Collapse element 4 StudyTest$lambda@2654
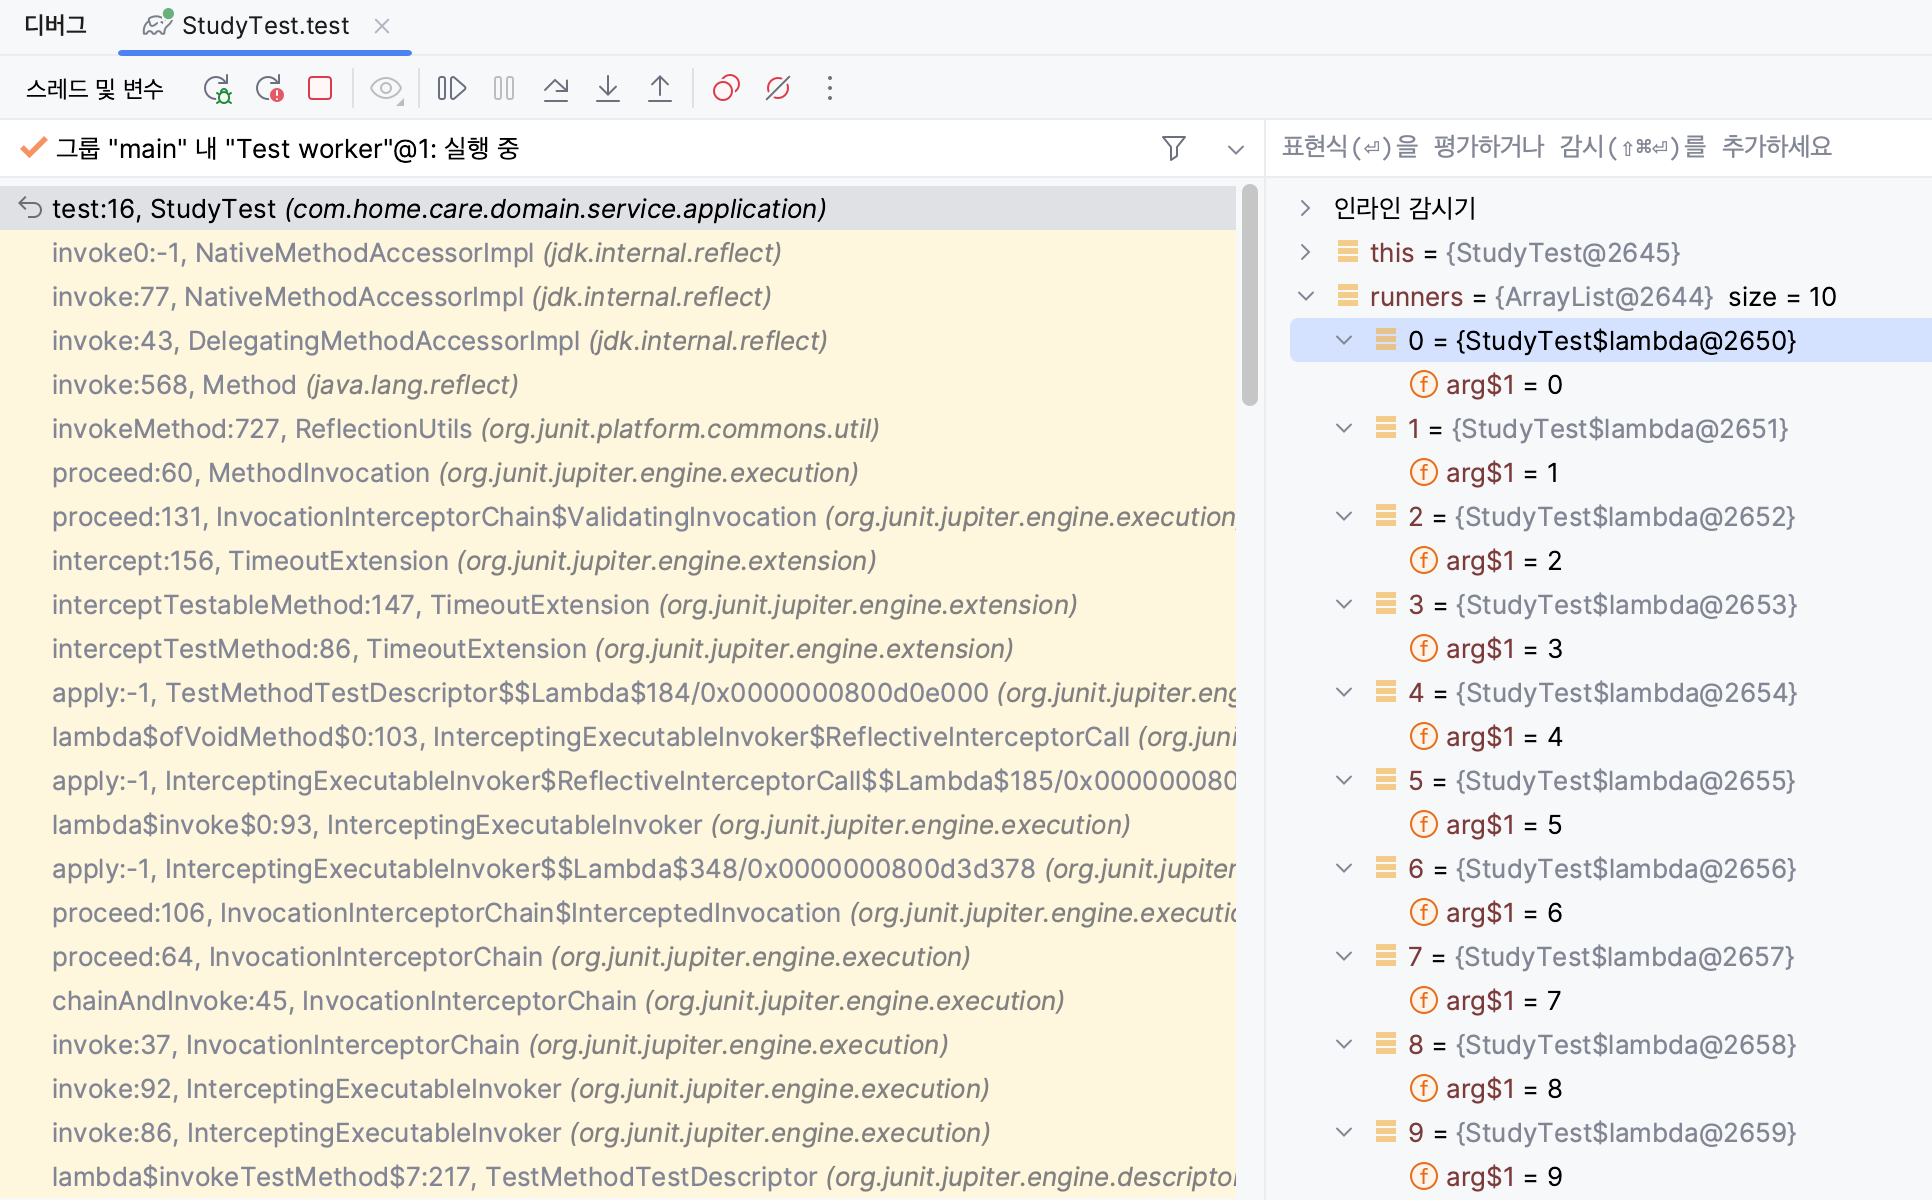Image resolution: width=1932 pixels, height=1200 pixels. click(x=1345, y=692)
